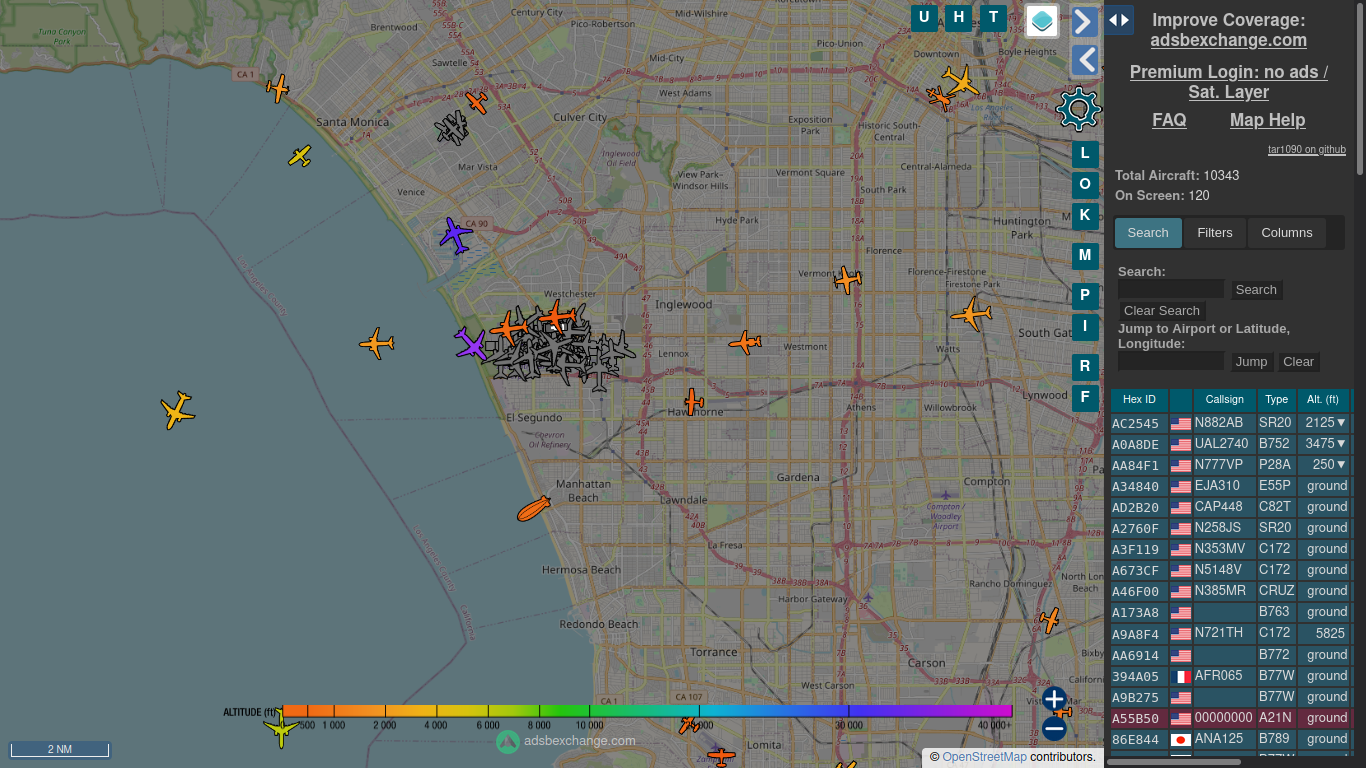Switch to the Search tab
This screenshot has width=1366, height=768.
[x=1148, y=233]
